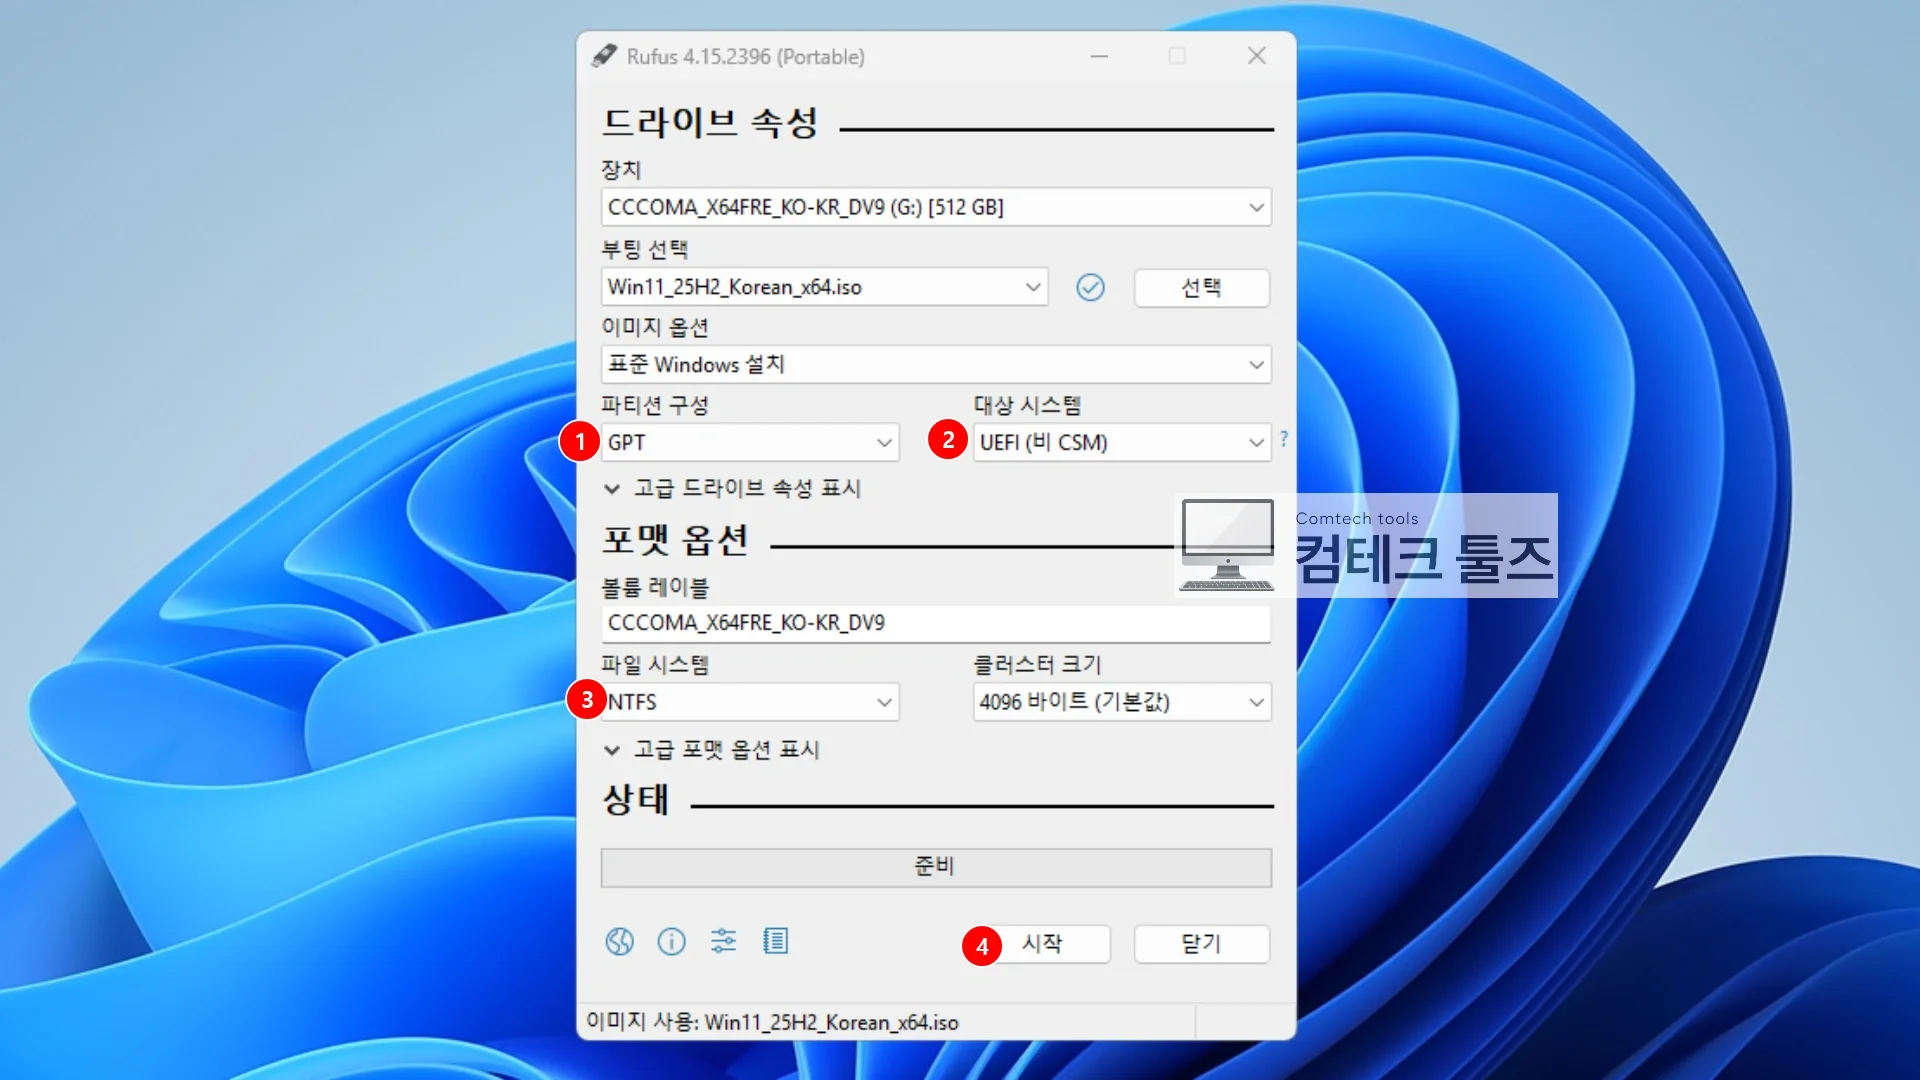Open the 부팅 선택 ISO dropdown

click(x=824, y=287)
